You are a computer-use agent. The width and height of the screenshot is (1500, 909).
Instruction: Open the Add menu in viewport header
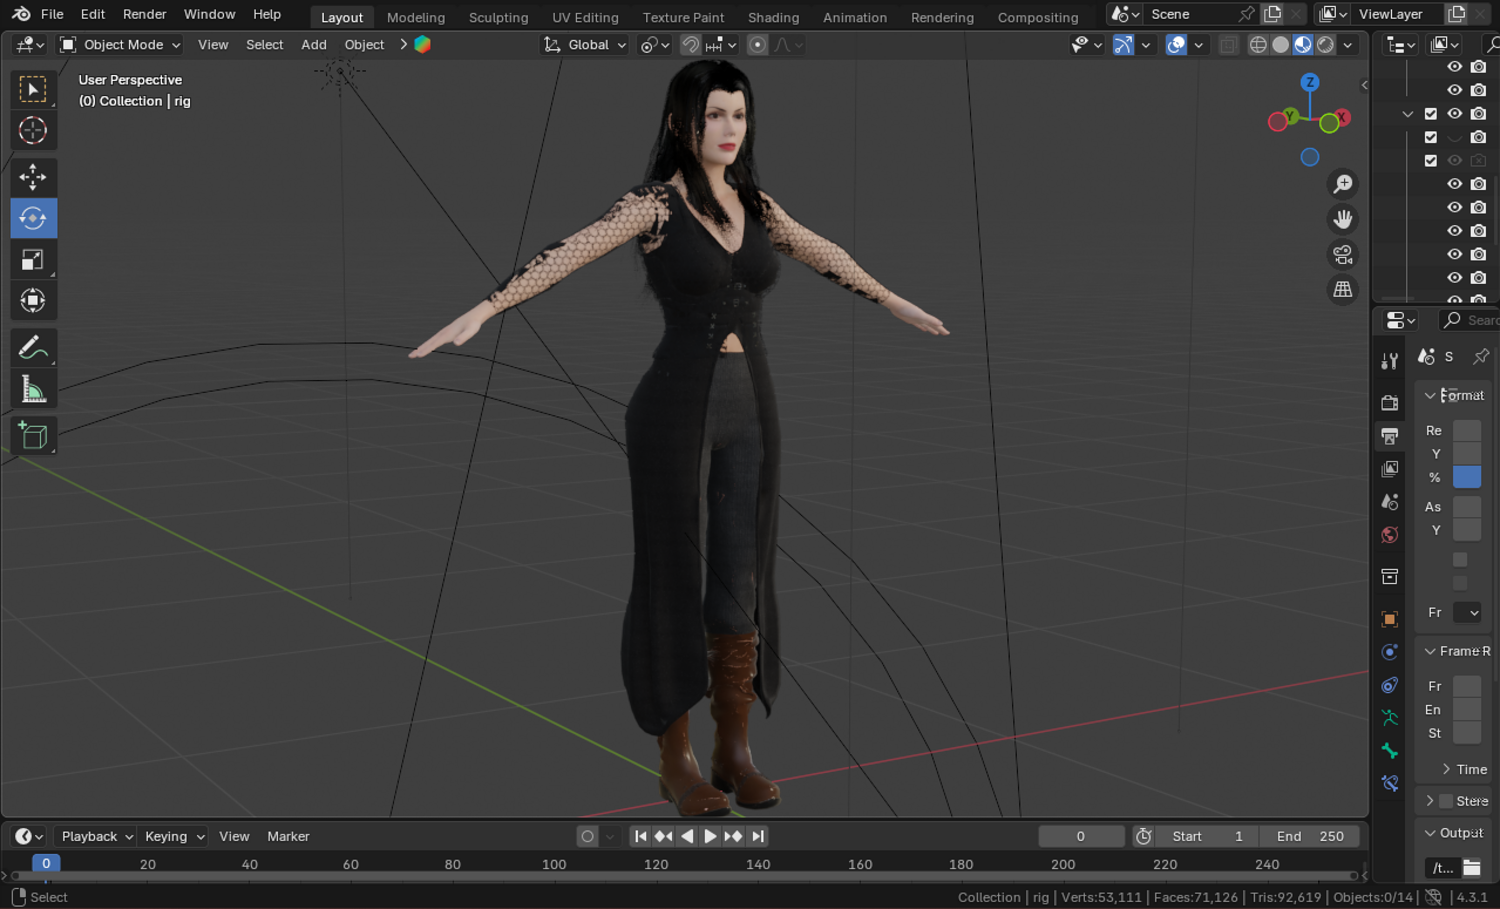pyautogui.click(x=314, y=45)
